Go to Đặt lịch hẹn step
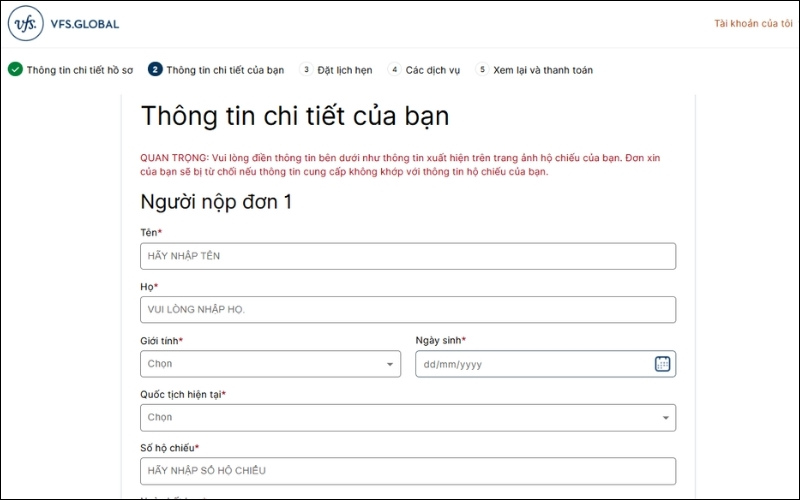The width and height of the screenshot is (800, 500). click(345, 70)
